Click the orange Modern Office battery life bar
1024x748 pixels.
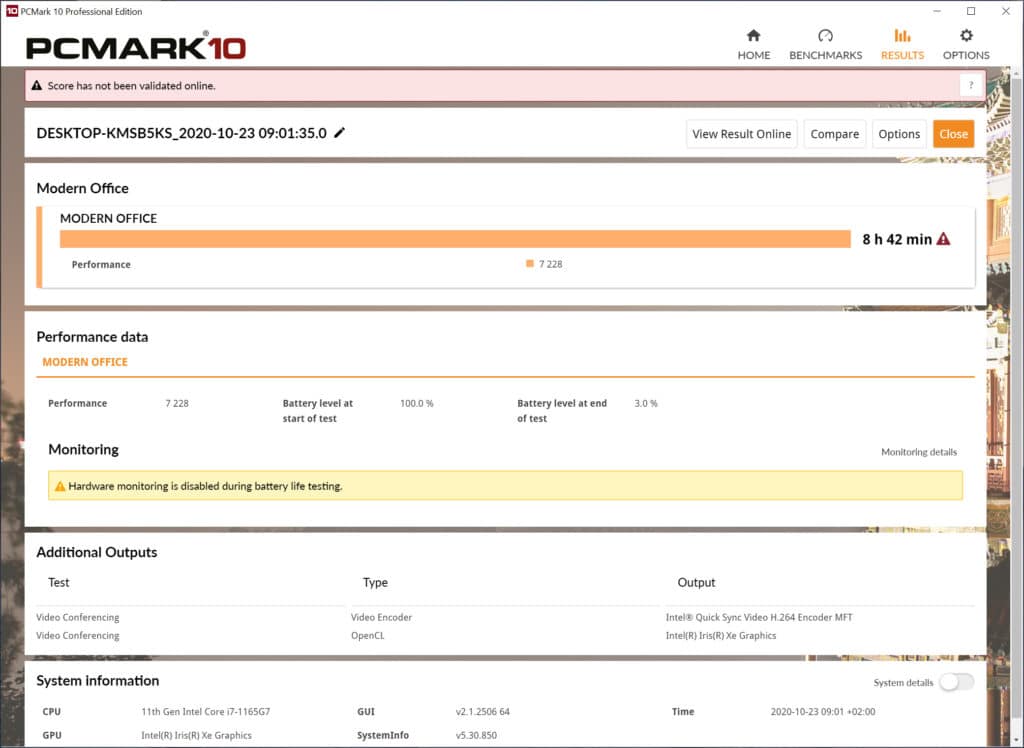455,239
